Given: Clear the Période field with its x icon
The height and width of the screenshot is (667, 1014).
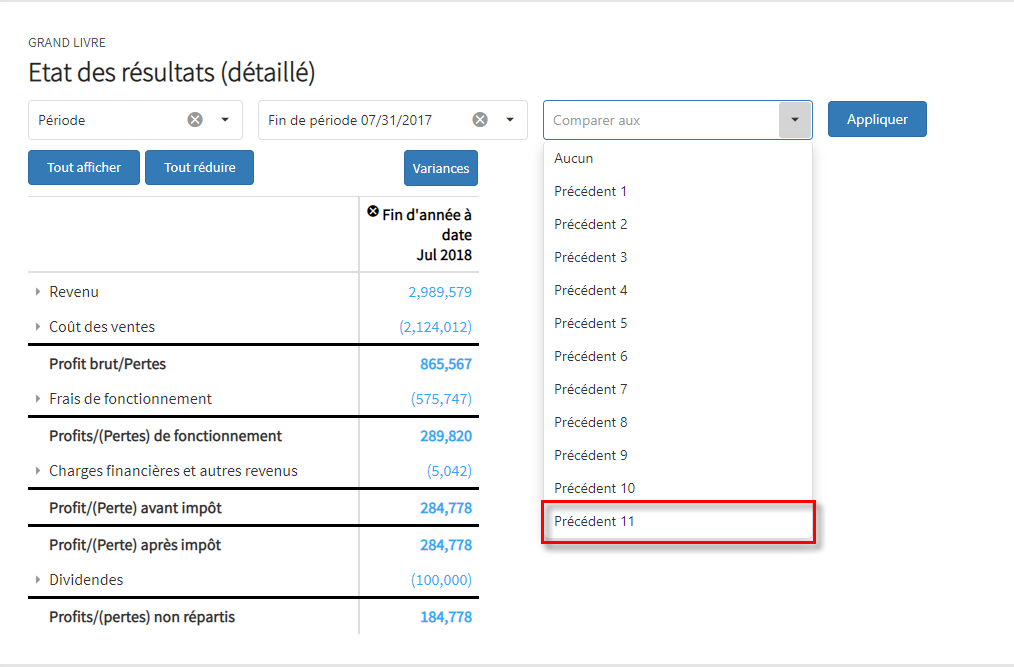Looking at the screenshot, I should tap(195, 120).
